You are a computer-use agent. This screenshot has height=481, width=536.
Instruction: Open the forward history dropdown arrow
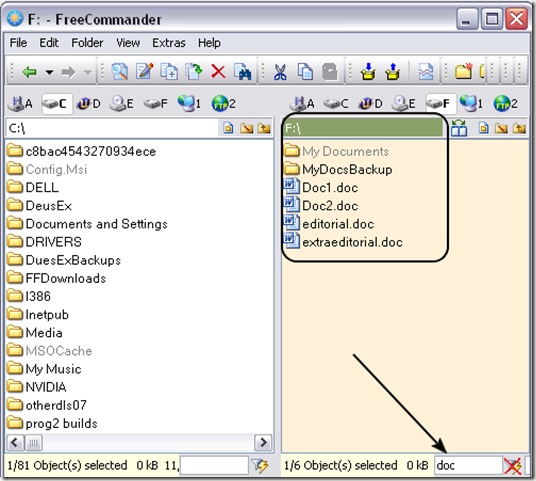[x=88, y=72]
